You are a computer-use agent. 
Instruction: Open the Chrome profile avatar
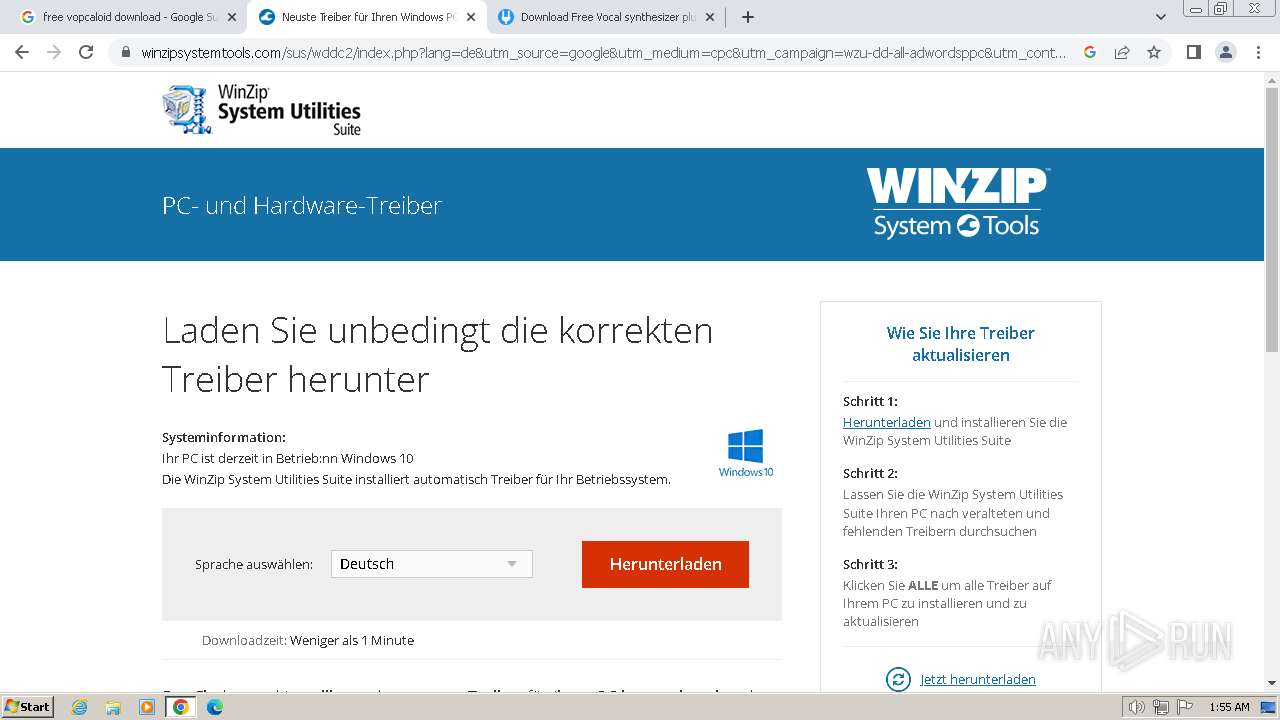[x=1225, y=52]
